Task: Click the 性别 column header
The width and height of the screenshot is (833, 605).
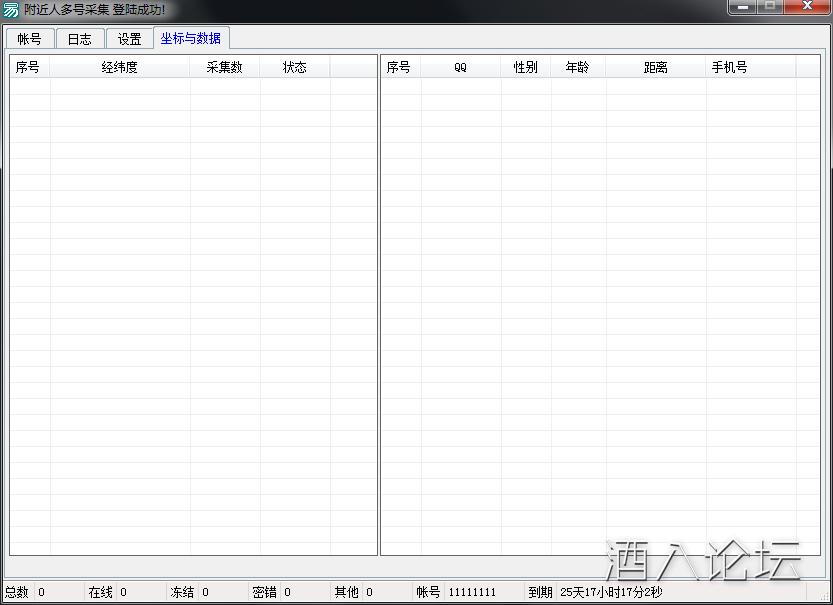Action: [x=525, y=68]
